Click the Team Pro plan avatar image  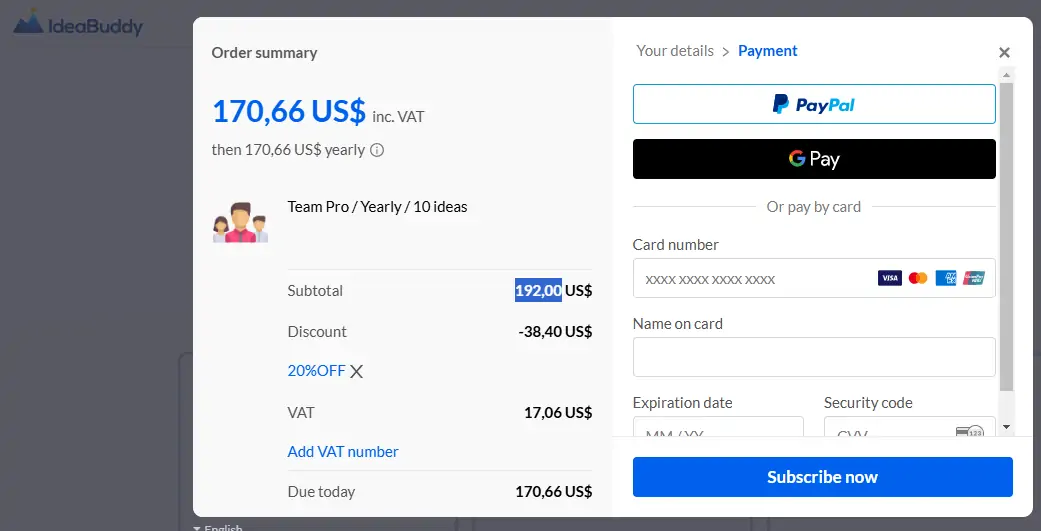click(241, 222)
